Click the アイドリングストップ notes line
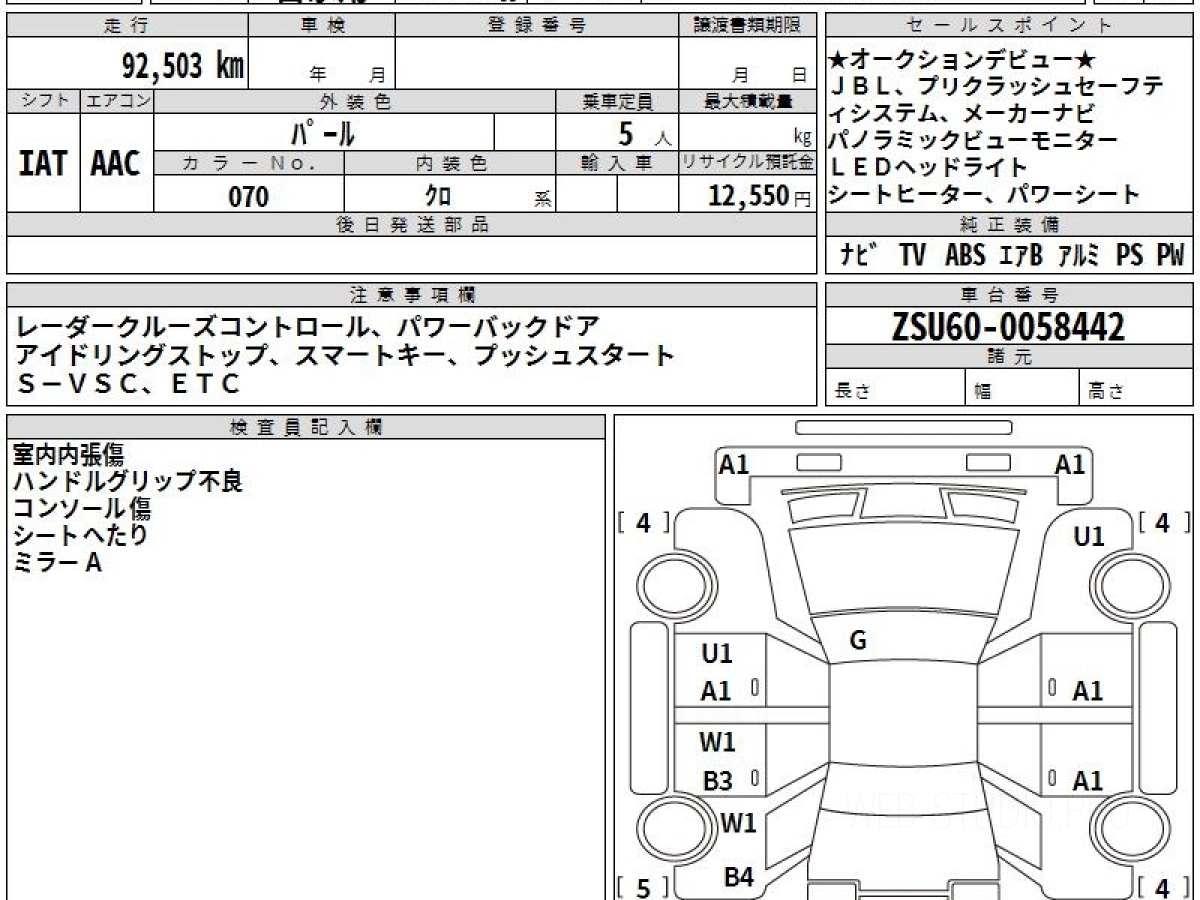Image resolution: width=1200 pixels, height=900 pixels. 345,354
